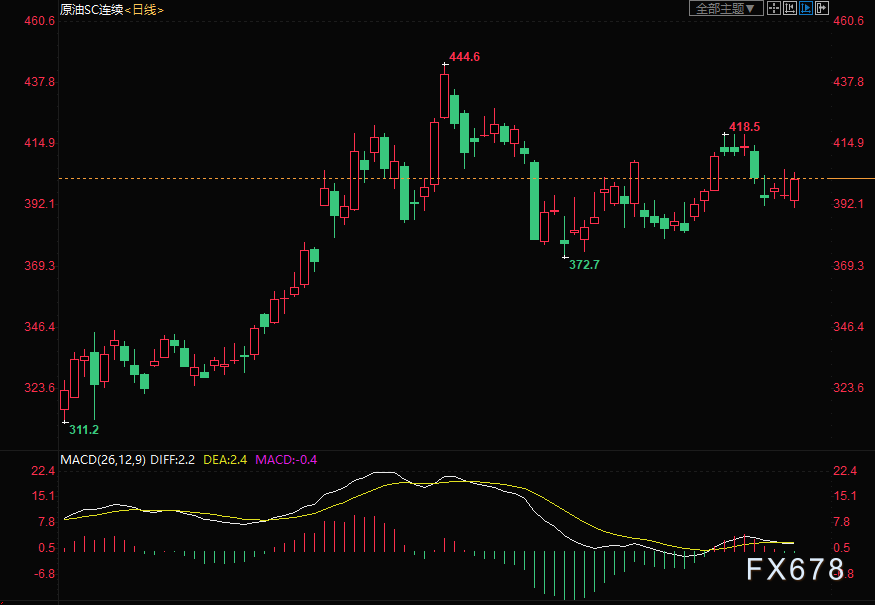Select the tall red candle below 444.6
Viewport: 875px width, 605px height.
pos(445,95)
